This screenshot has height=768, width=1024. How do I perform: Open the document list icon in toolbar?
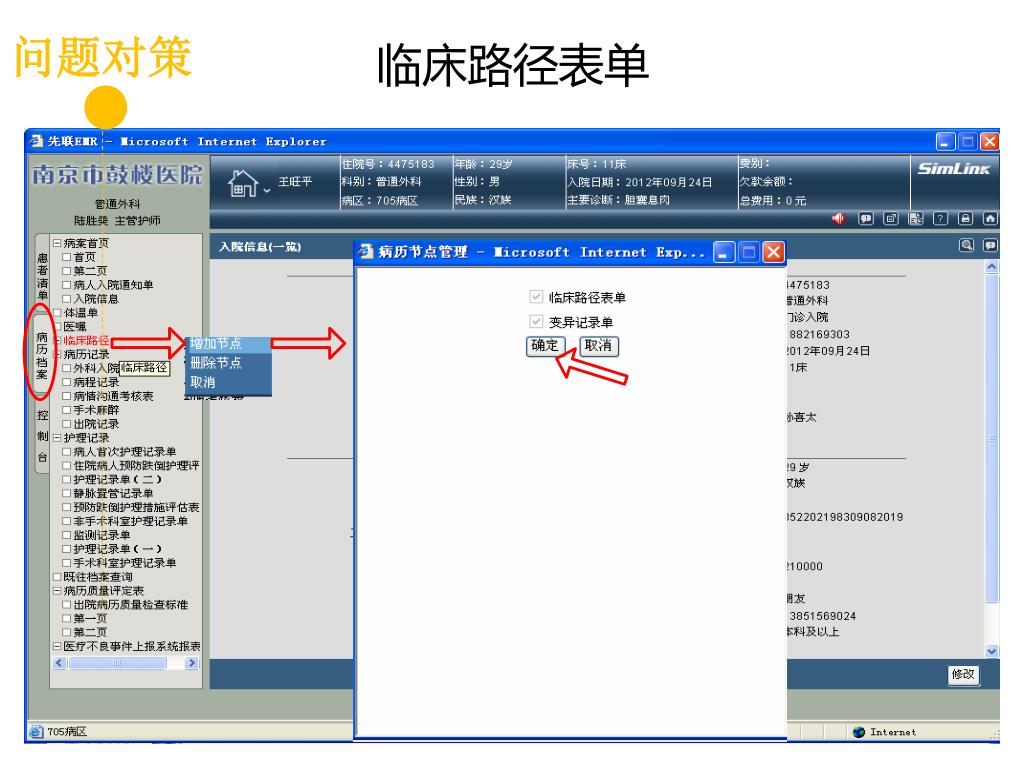916,218
